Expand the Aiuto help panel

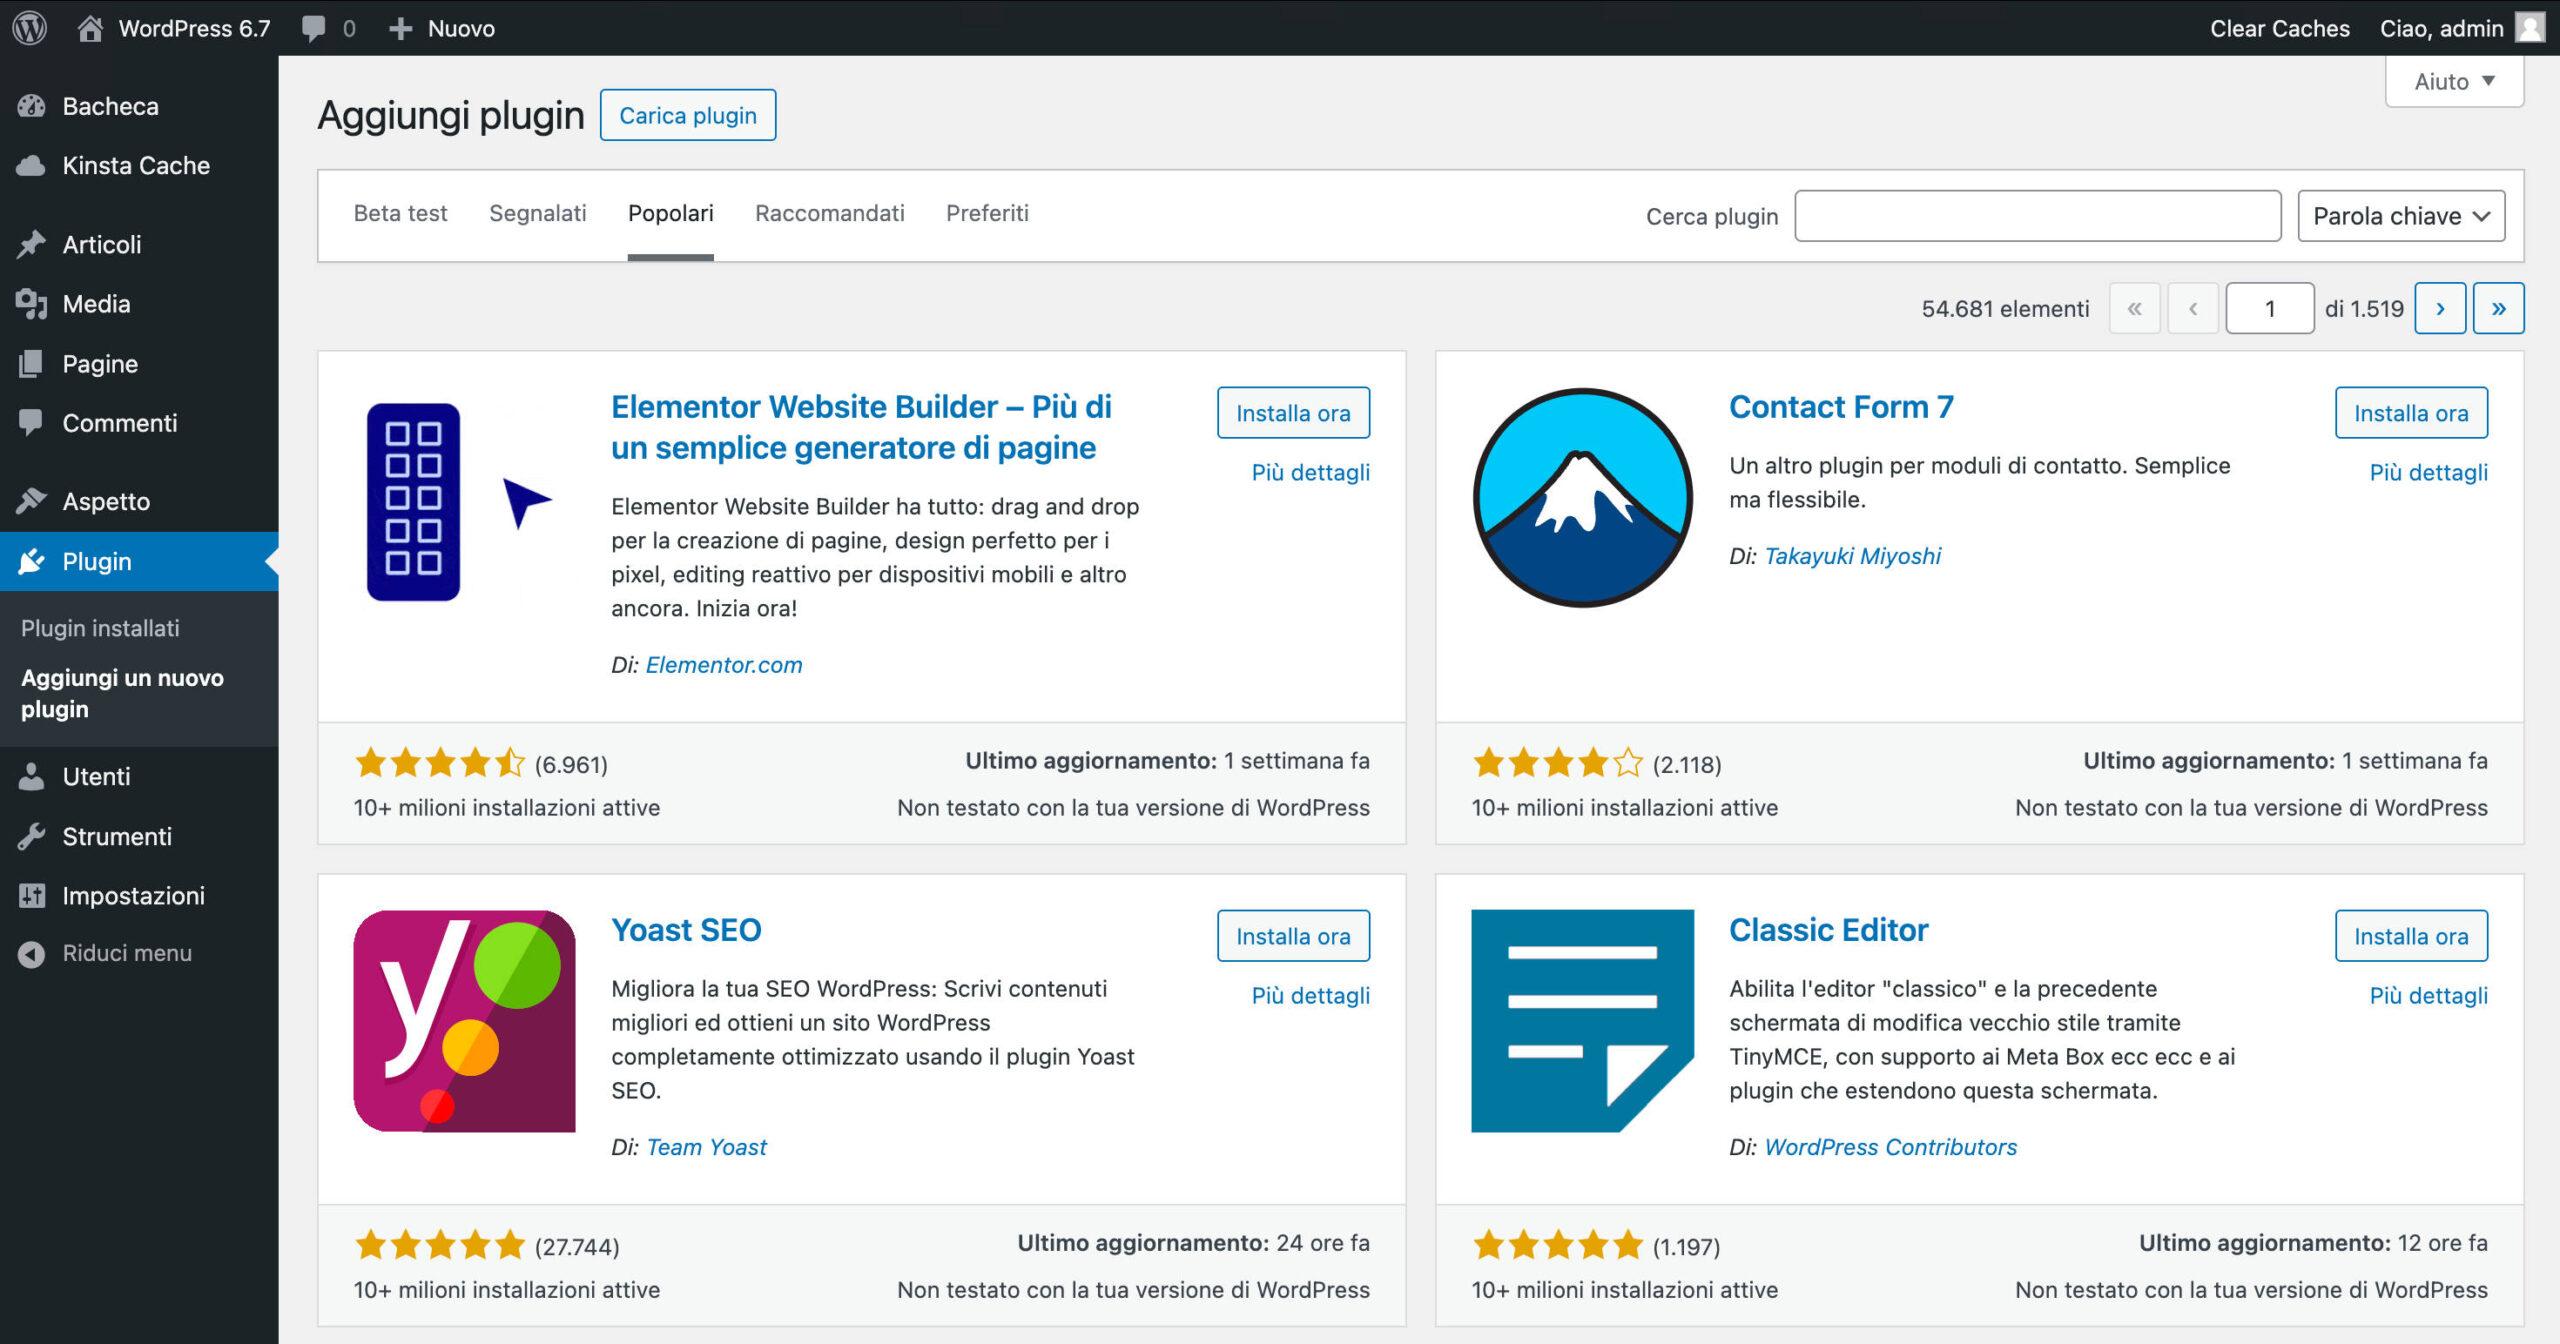[2454, 81]
